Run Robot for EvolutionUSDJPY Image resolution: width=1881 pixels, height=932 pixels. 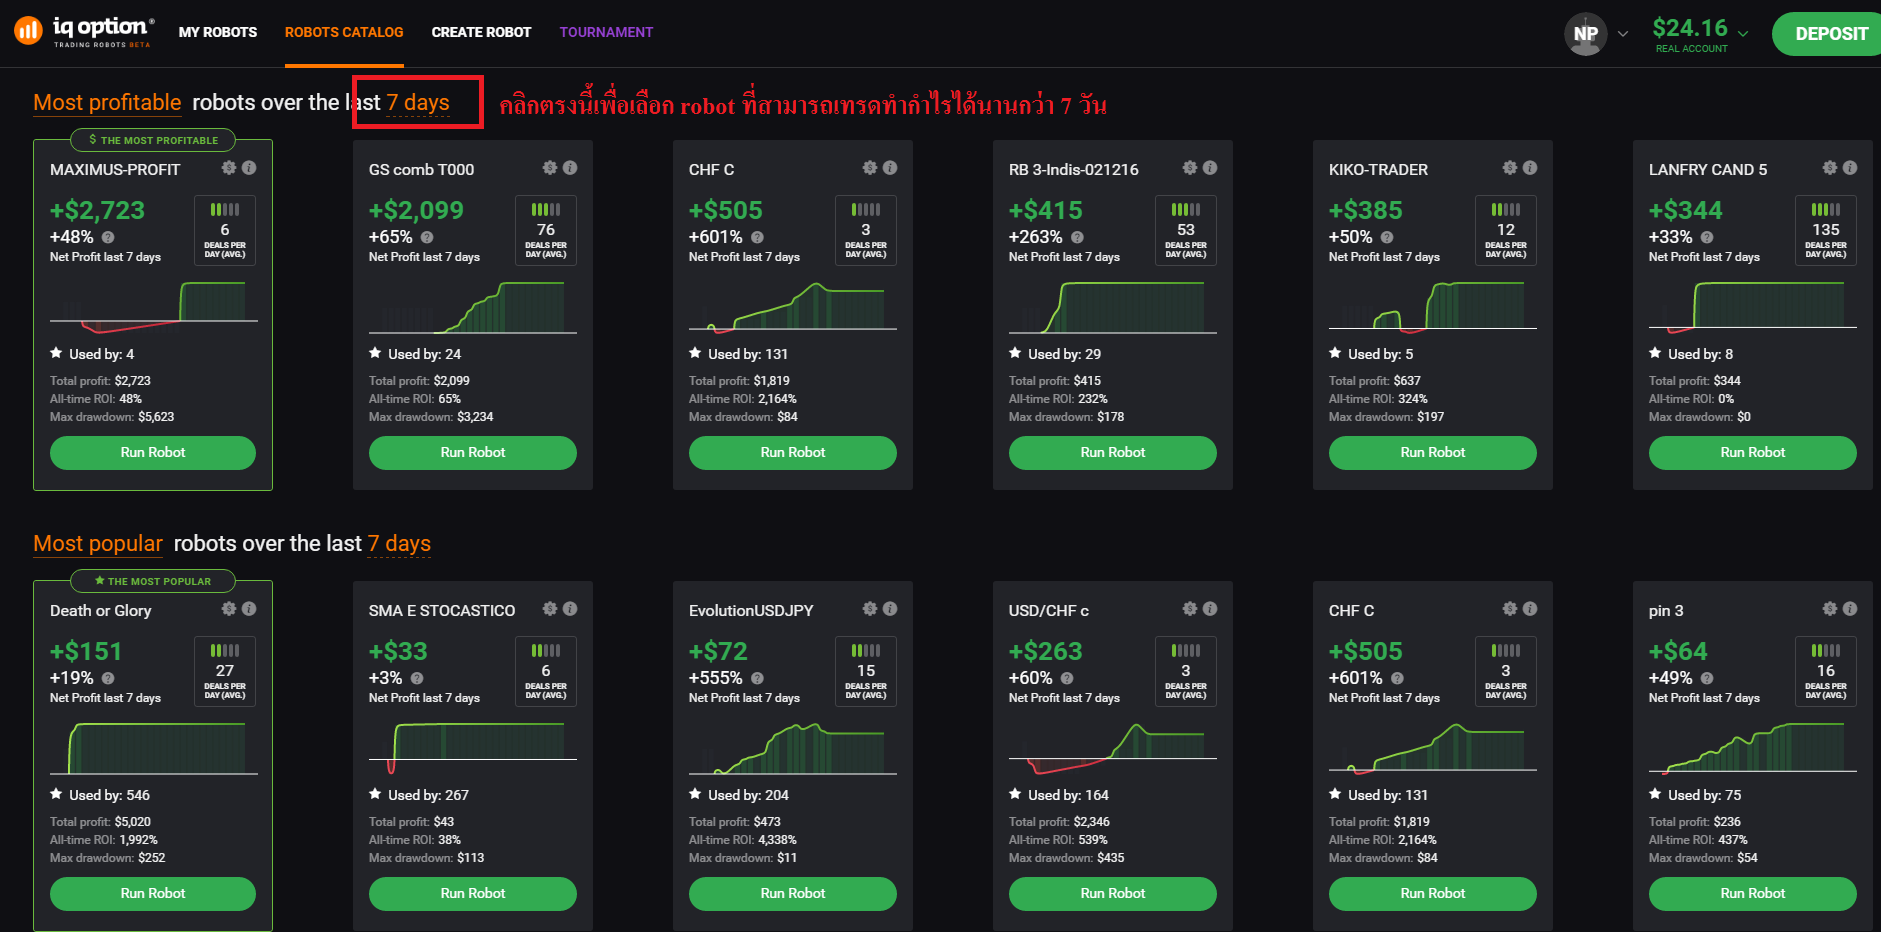point(793,894)
